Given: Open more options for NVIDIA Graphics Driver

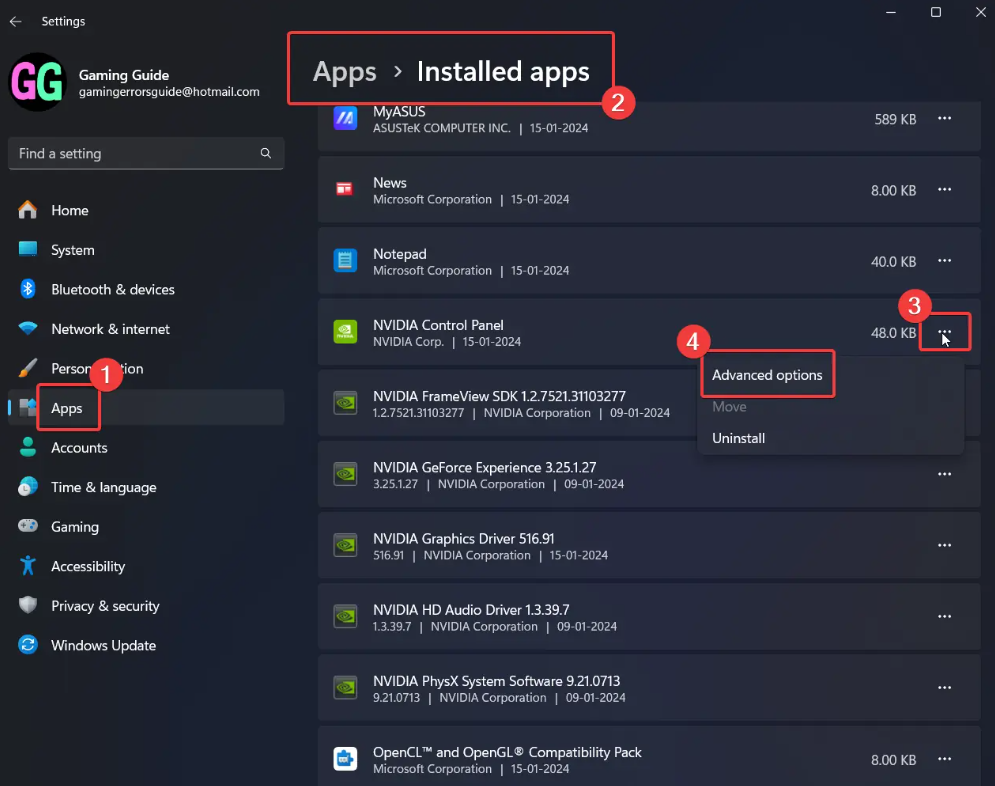Looking at the screenshot, I should click(944, 546).
